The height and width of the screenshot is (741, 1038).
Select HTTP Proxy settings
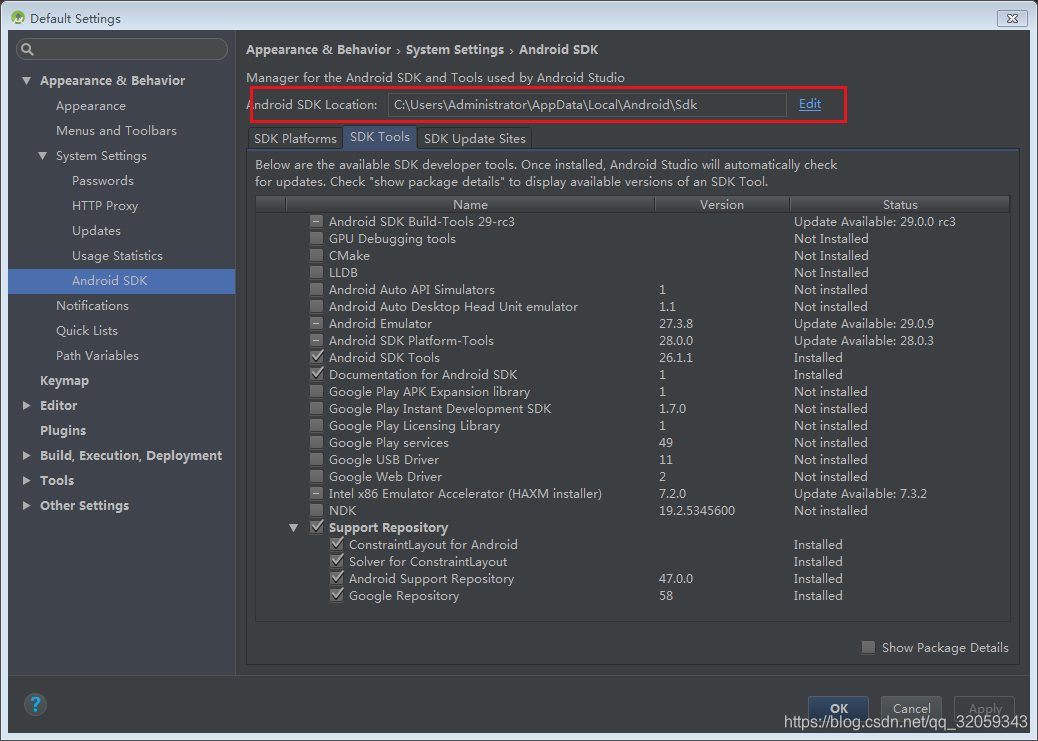(x=105, y=206)
